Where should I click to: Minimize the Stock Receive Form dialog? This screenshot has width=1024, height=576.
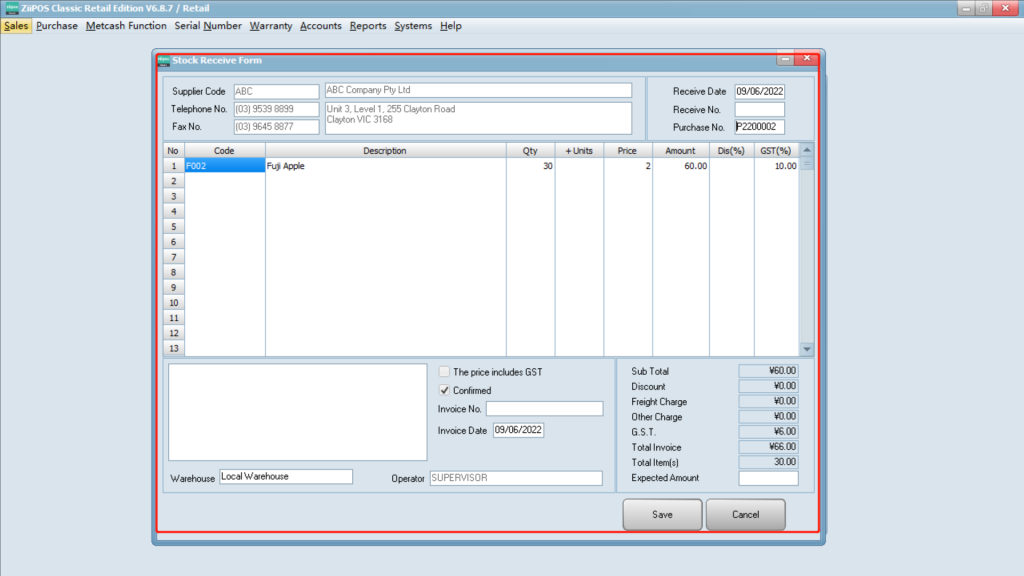click(786, 59)
